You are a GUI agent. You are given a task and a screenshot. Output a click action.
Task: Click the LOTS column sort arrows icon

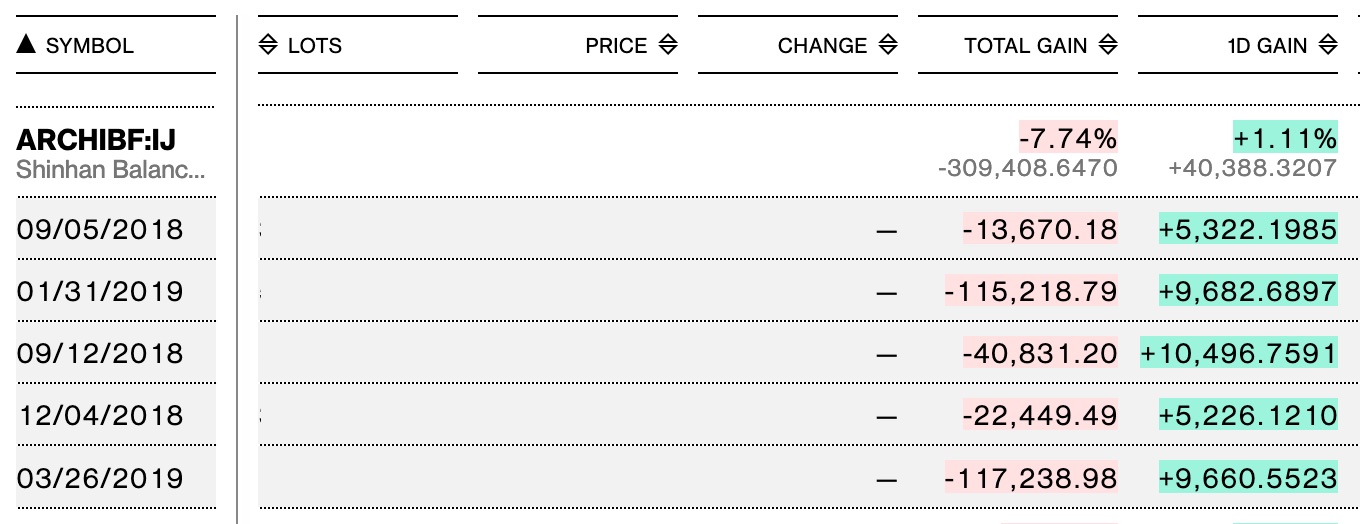point(268,45)
